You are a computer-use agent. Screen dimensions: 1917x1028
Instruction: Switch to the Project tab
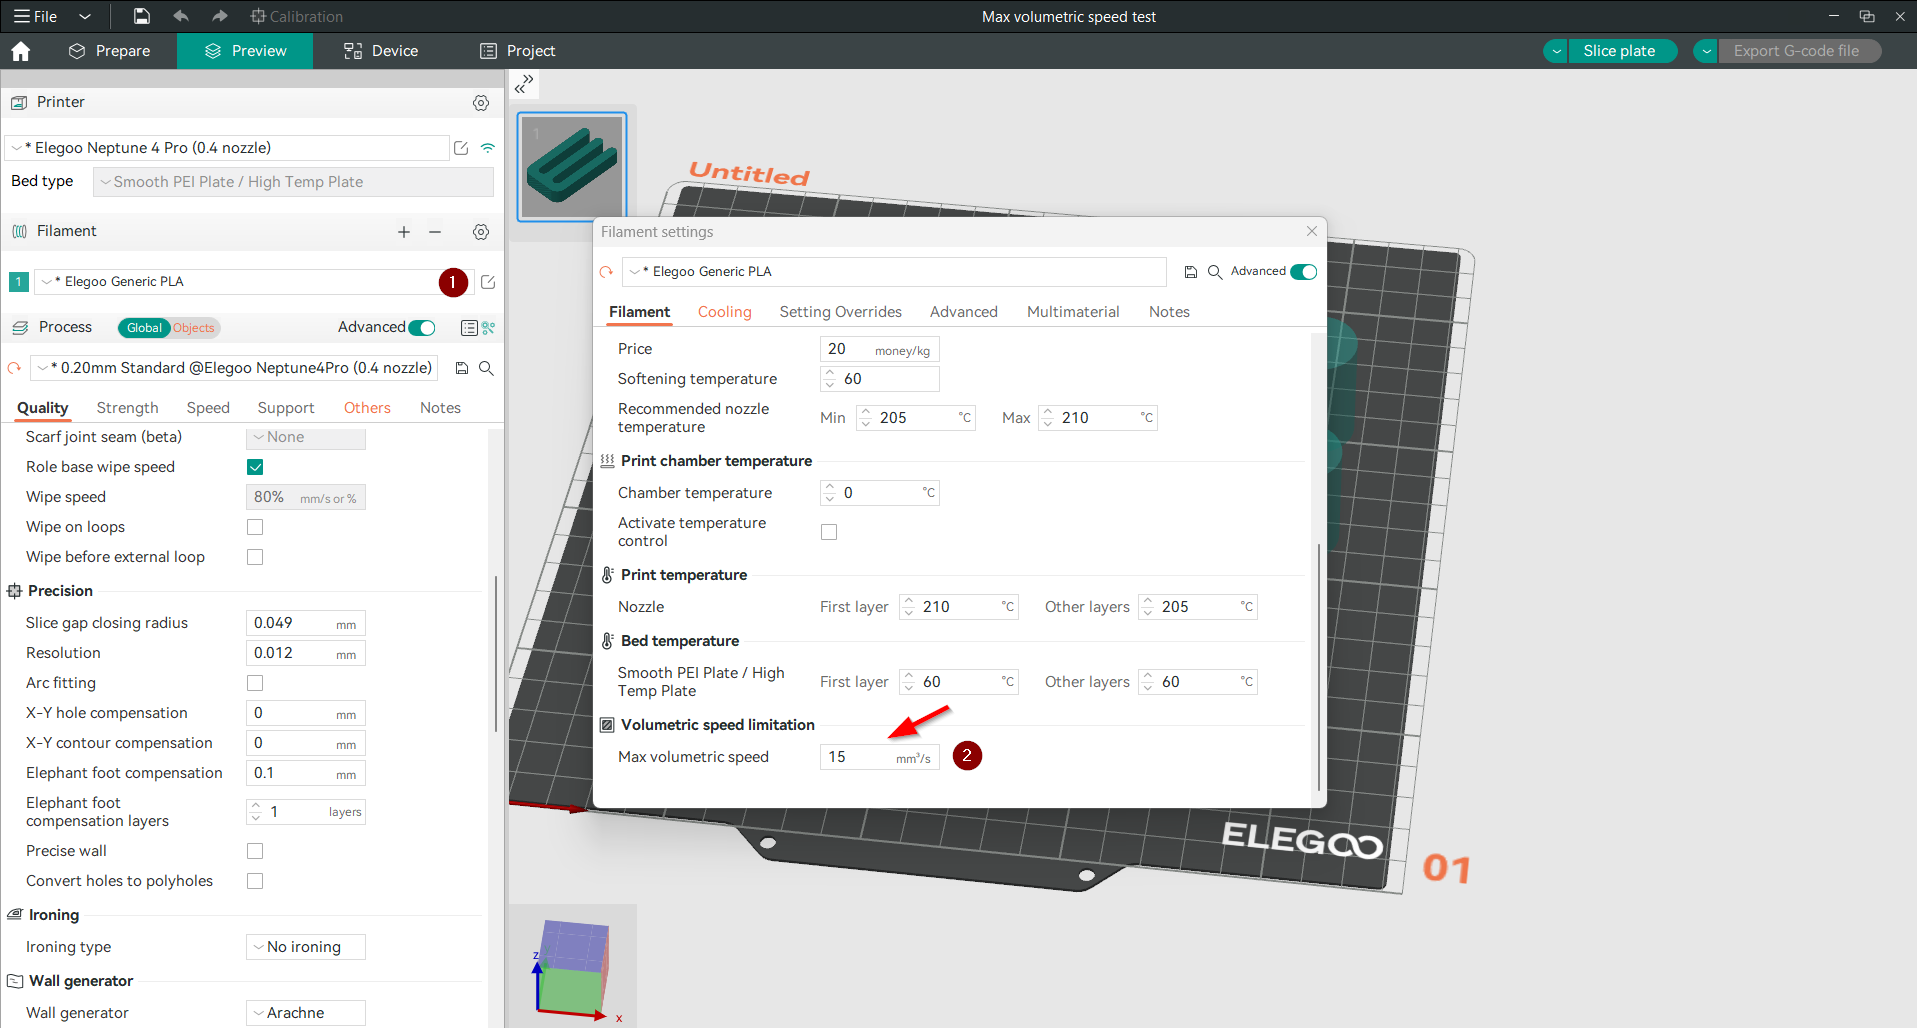point(518,51)
